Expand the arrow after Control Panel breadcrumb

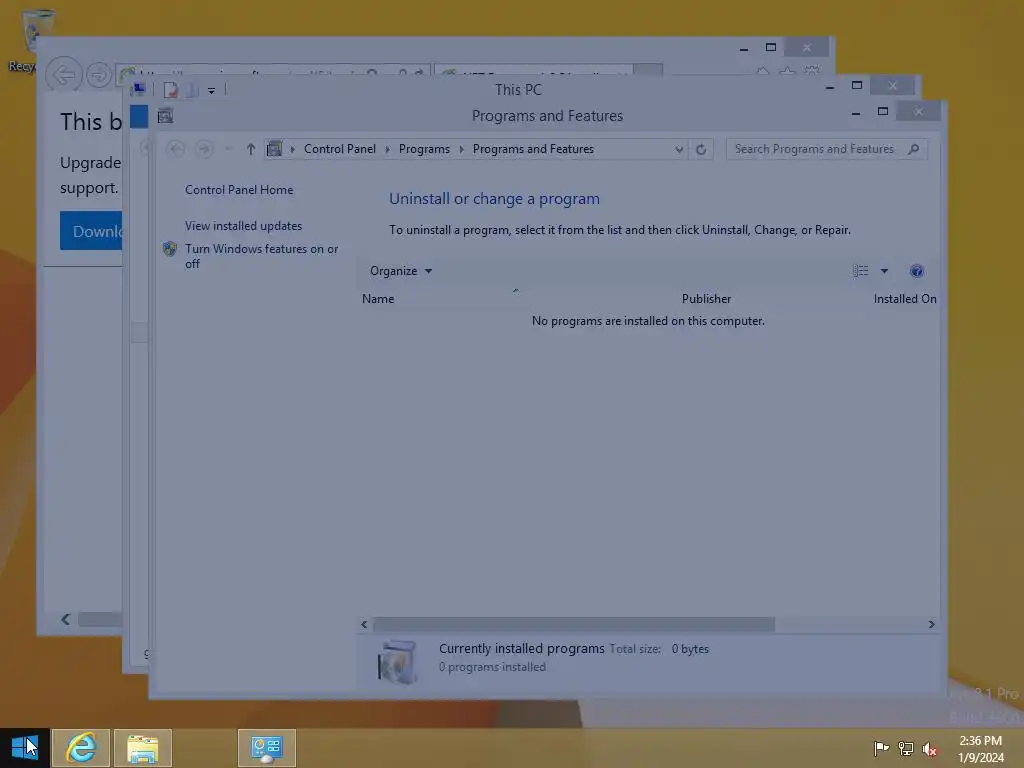387,149
